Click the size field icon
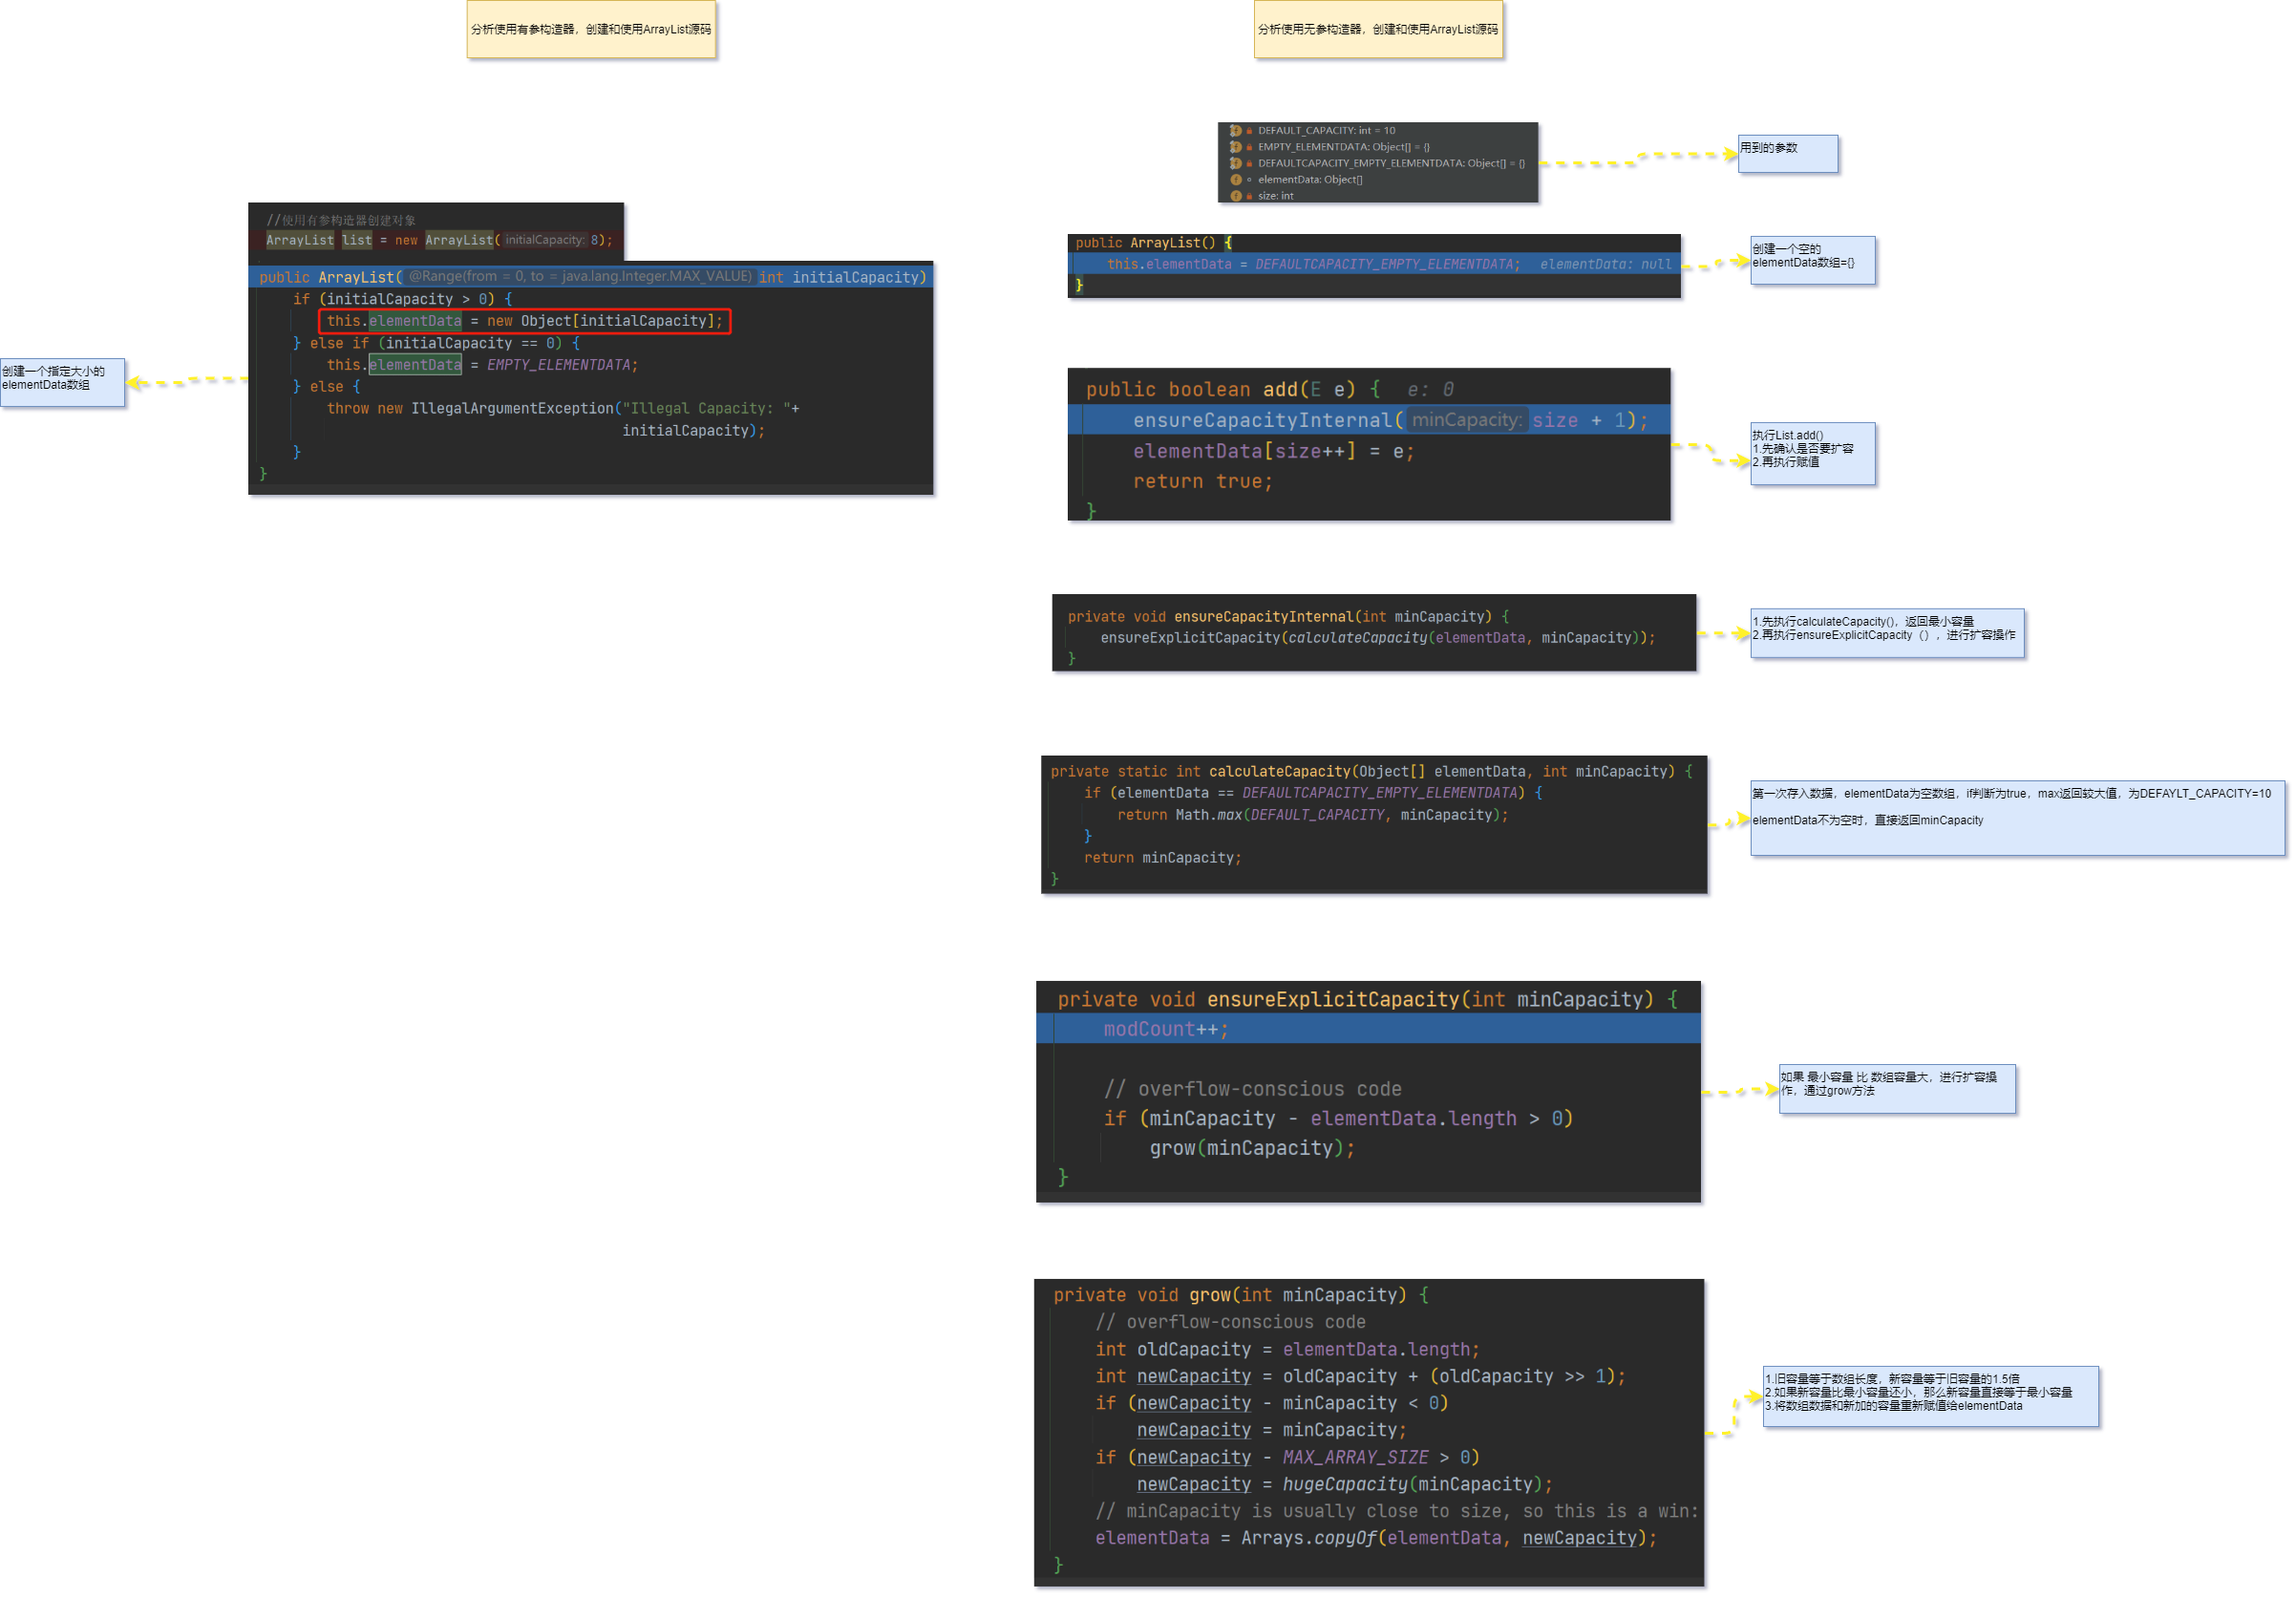2296x1598 pixels. click(x=1235, y=196)
